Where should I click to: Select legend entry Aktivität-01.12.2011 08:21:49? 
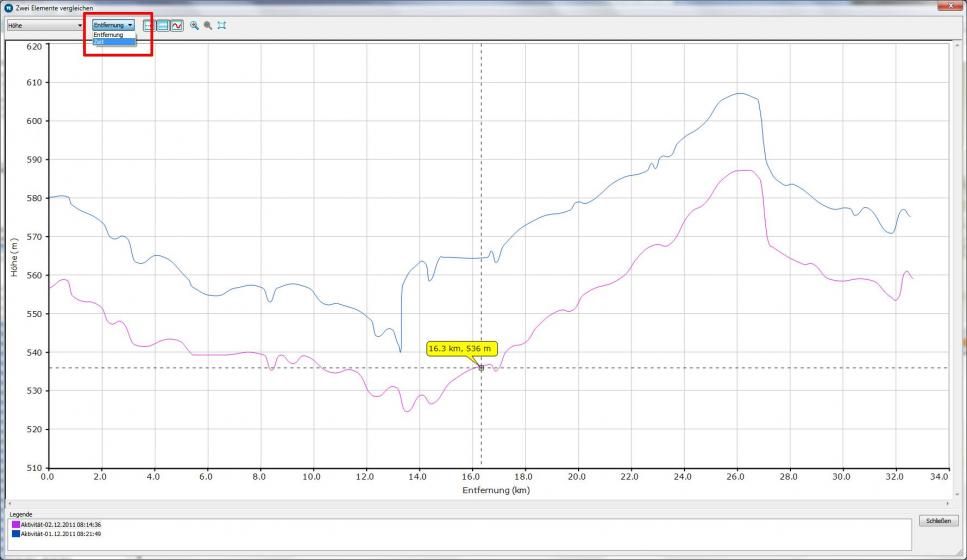60,533
